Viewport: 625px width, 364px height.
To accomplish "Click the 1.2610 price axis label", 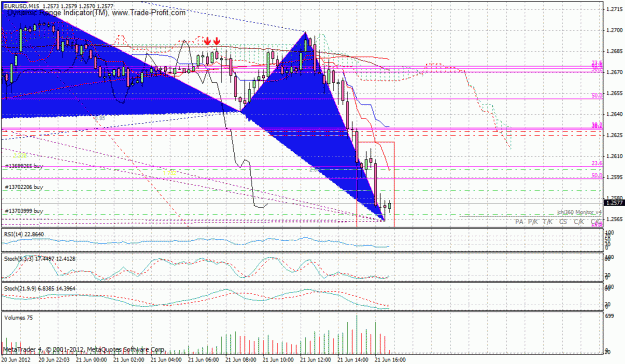I will [x=615, y=156].
